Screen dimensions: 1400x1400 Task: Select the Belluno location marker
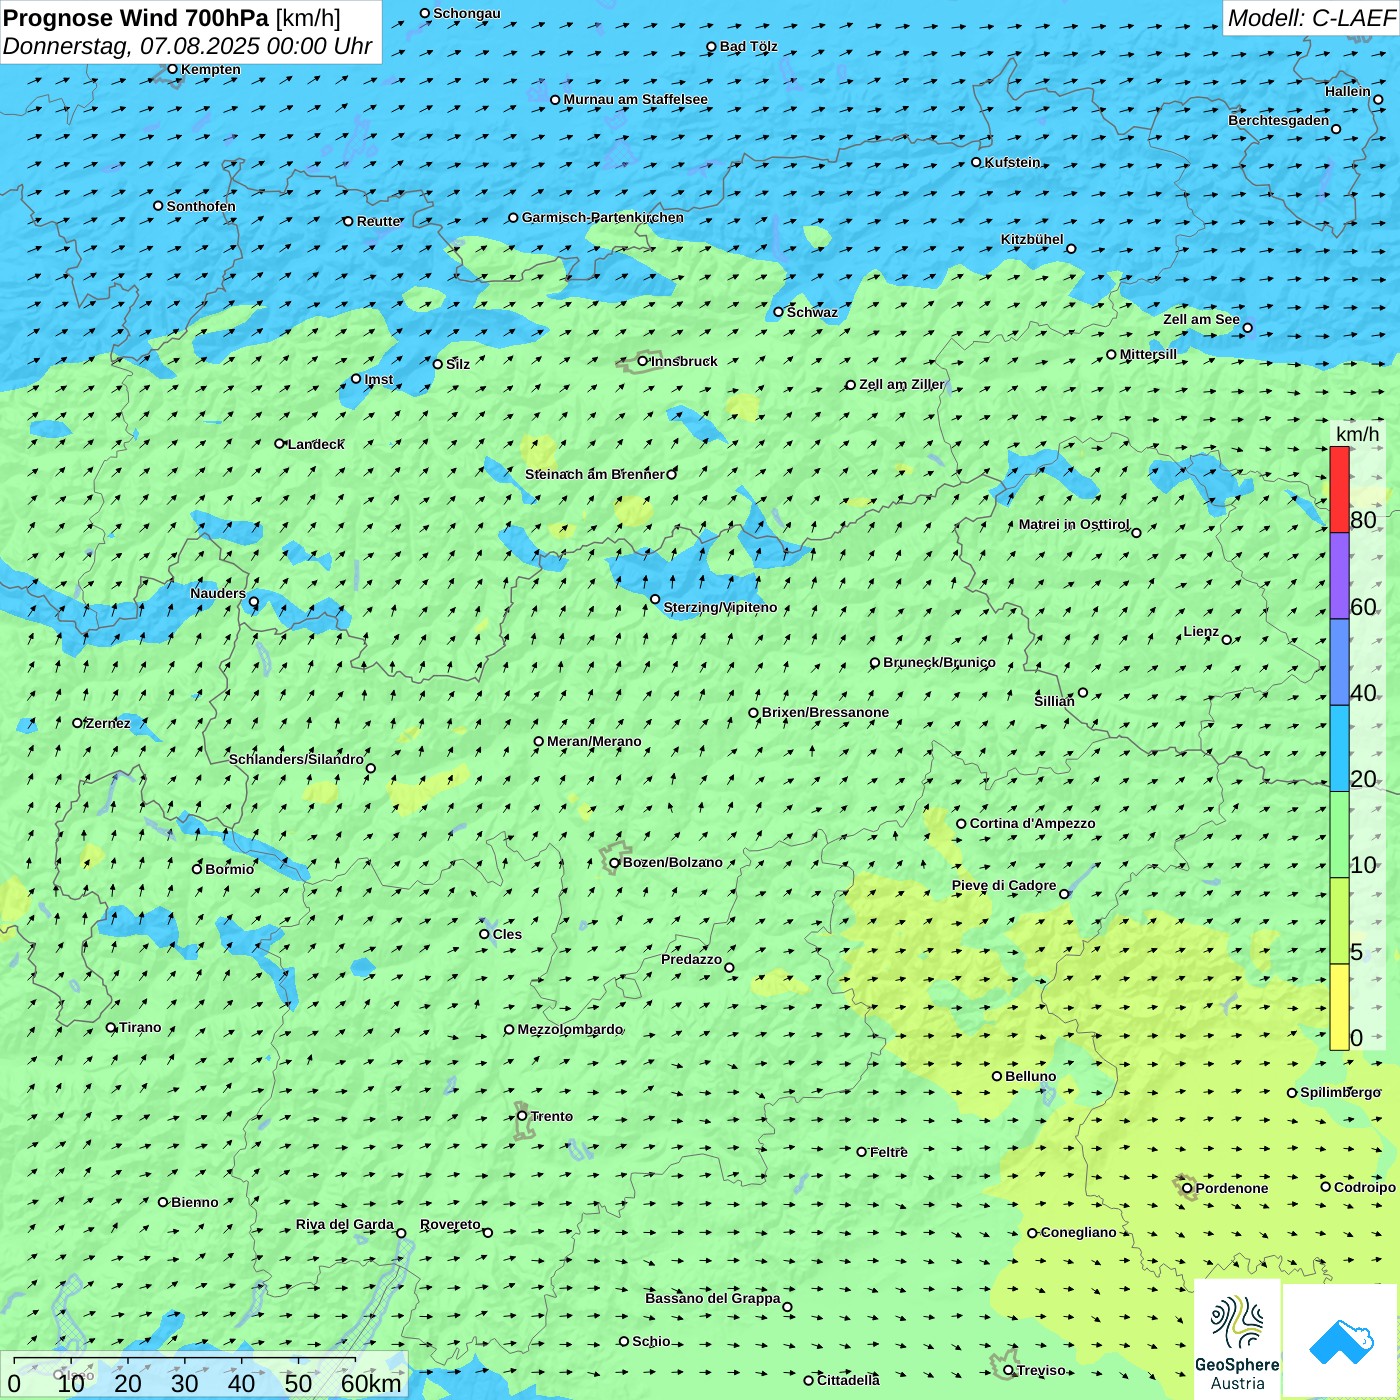click(997, 1076)
